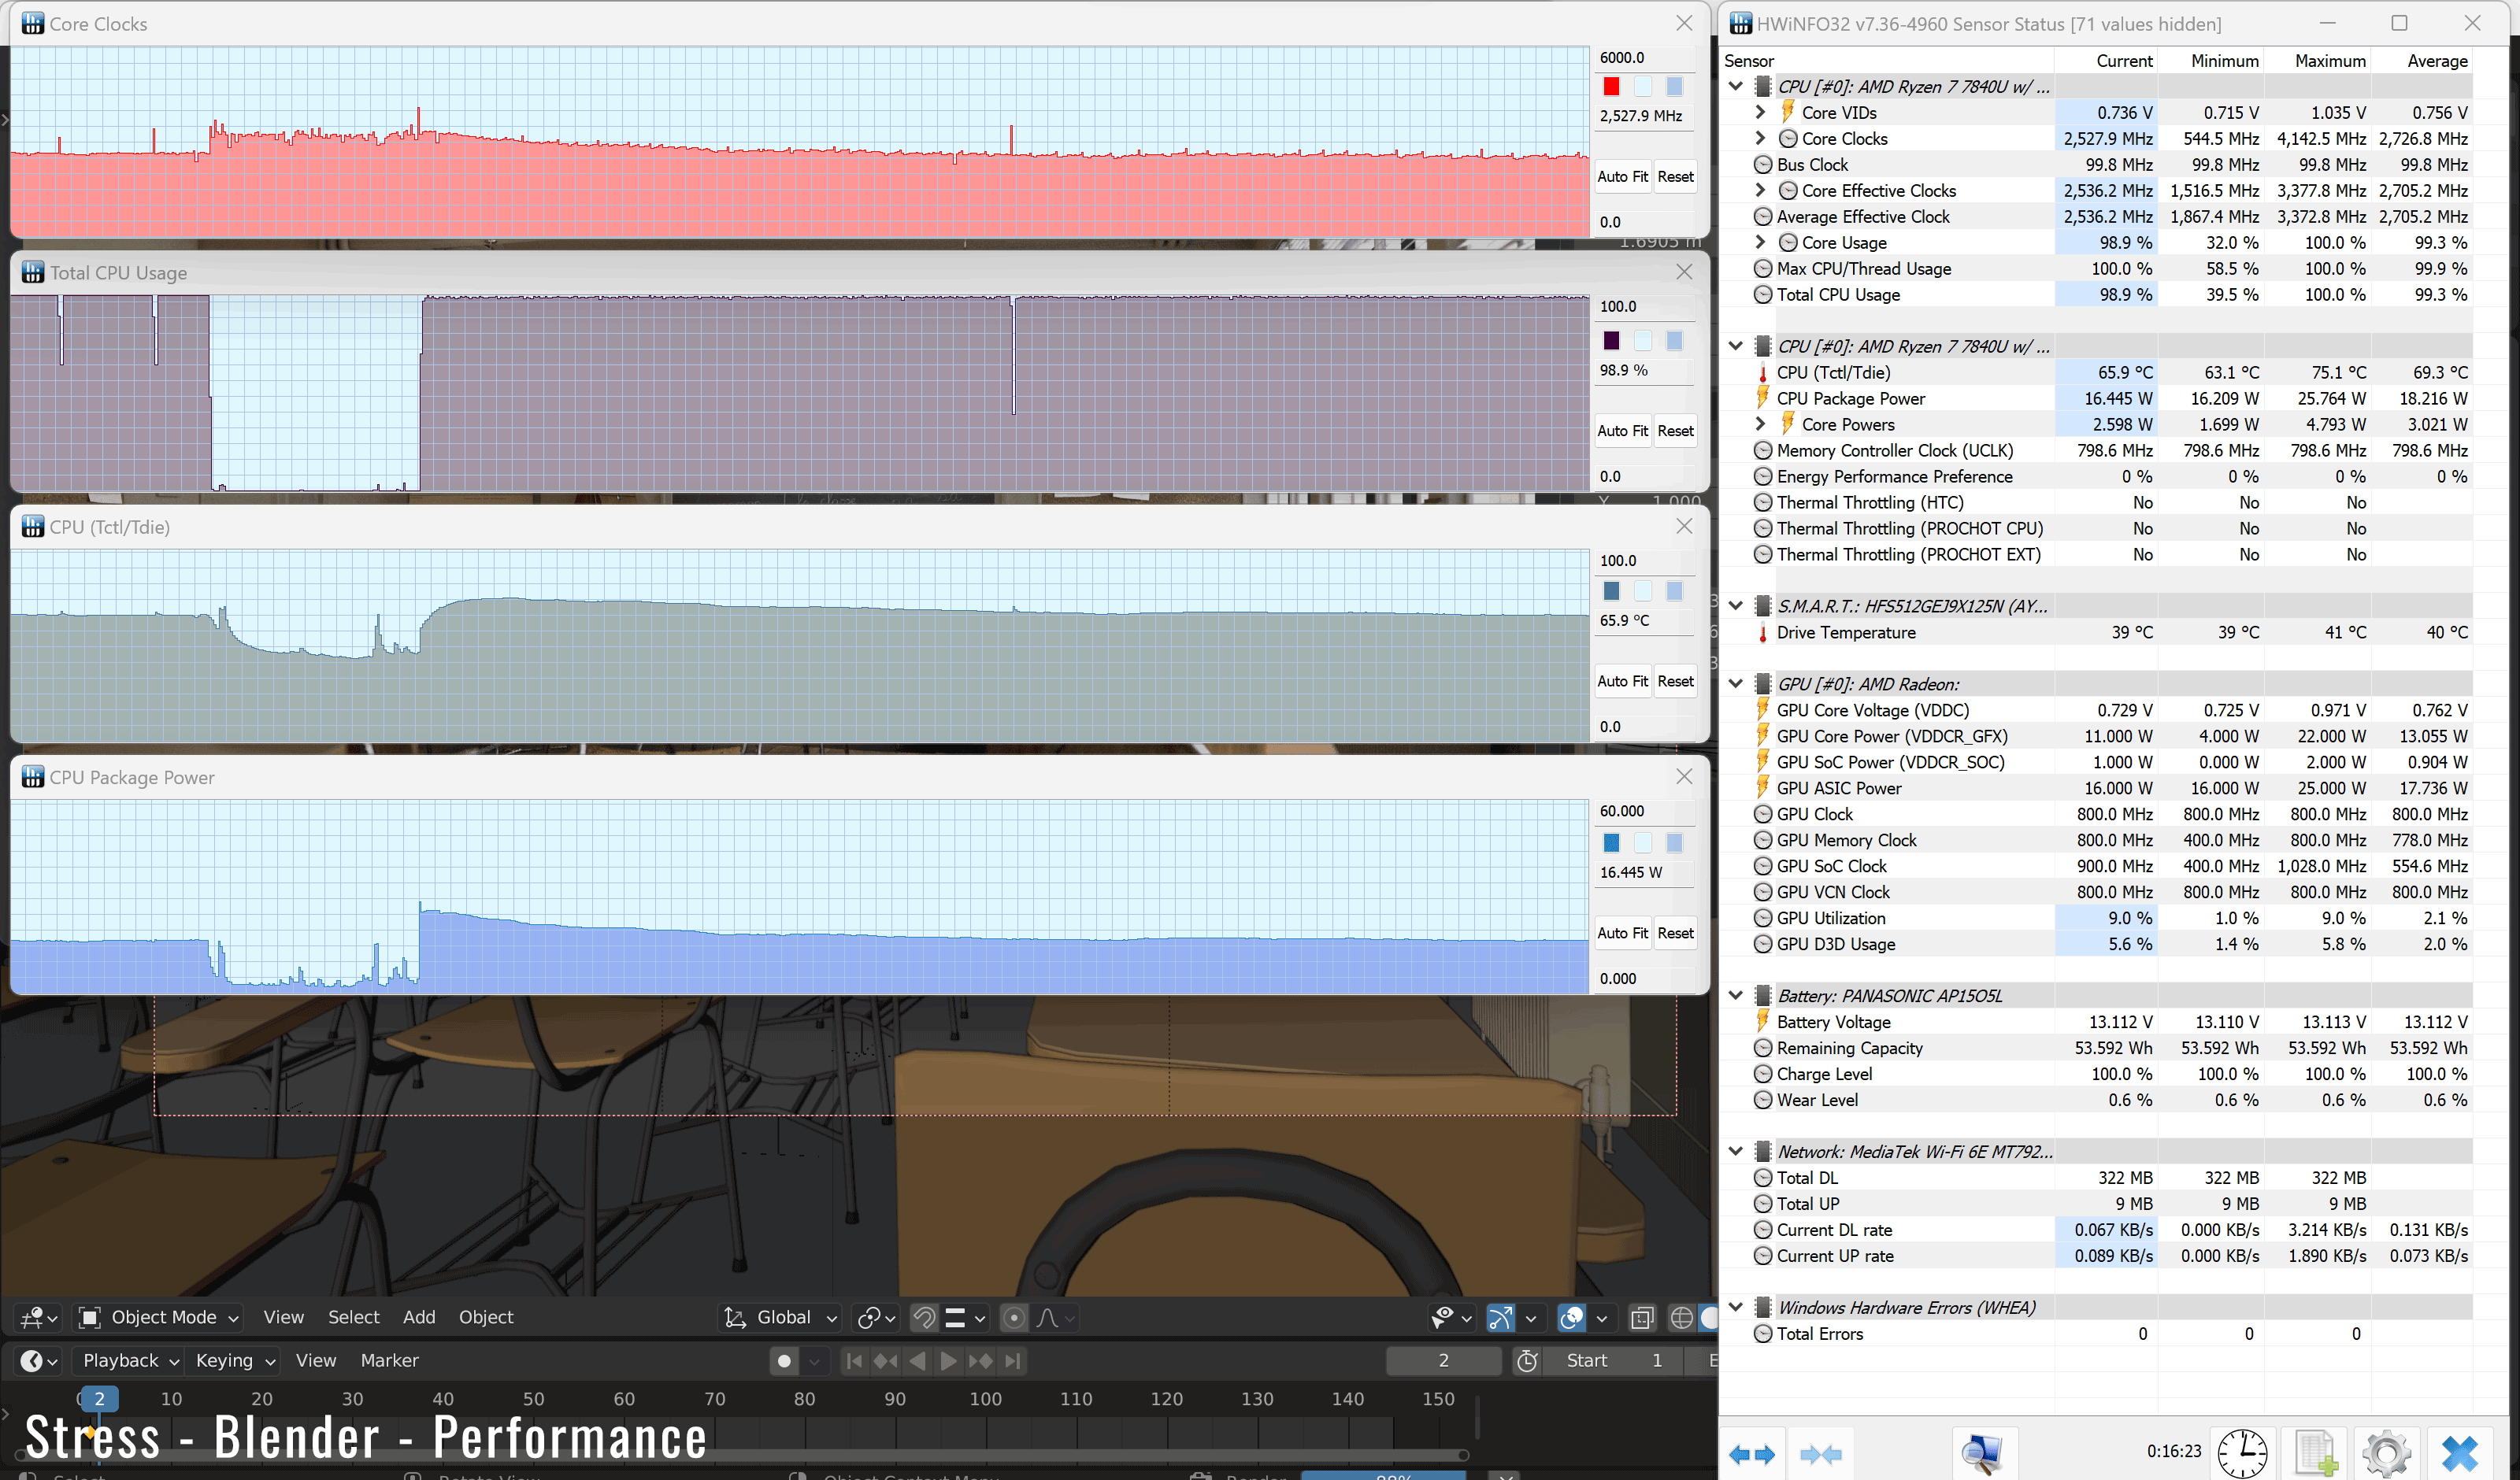Pick dark purple swatch in Total CPU Usage graph
The height and width of the screenshot is (1480, 2520).
click(x=1611, y=341)
